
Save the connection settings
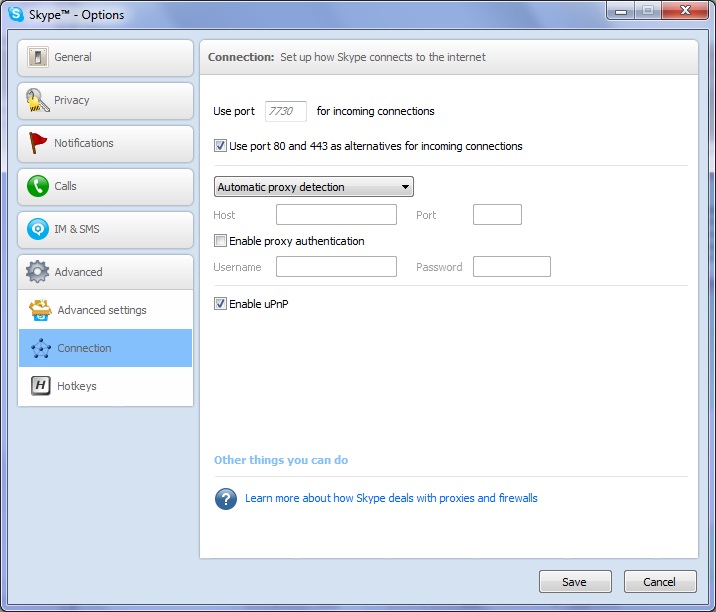(575, 581)
